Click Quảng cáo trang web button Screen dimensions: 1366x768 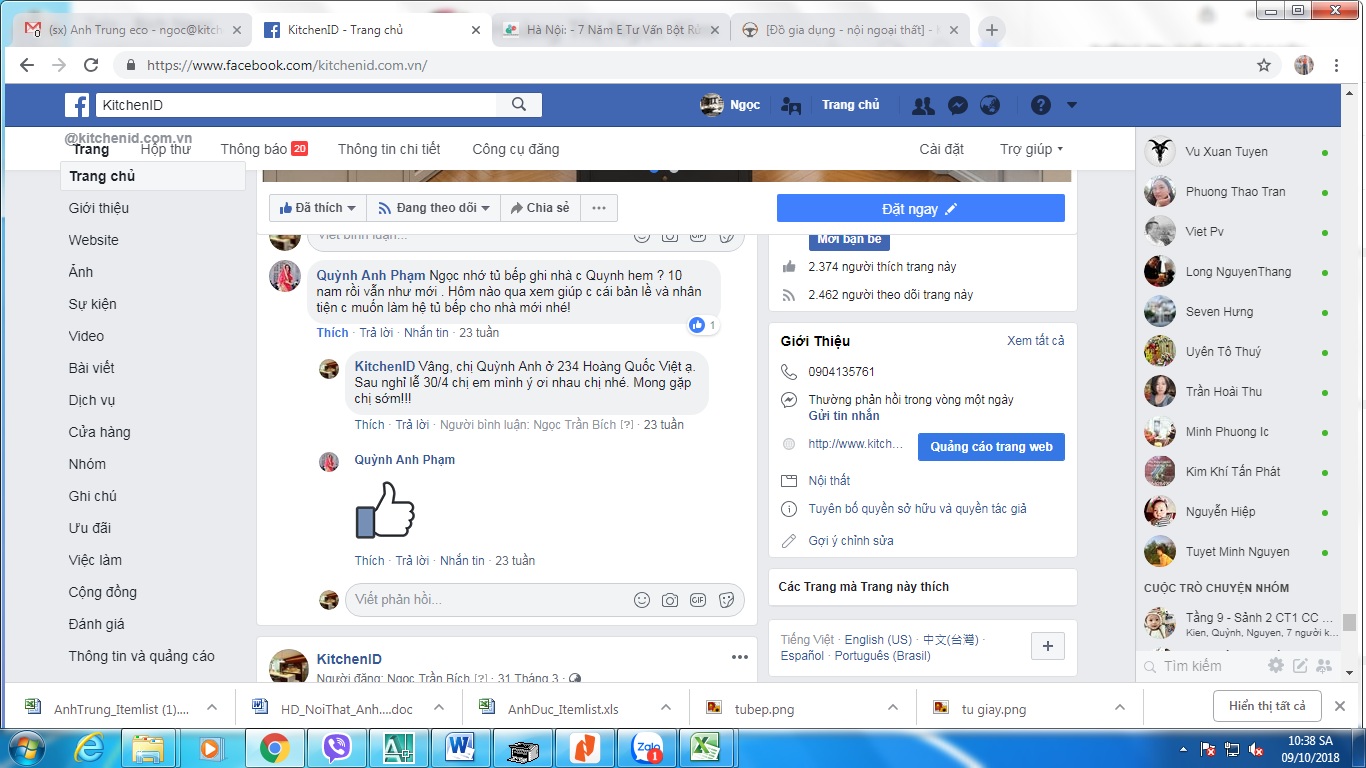click(991, 447)
